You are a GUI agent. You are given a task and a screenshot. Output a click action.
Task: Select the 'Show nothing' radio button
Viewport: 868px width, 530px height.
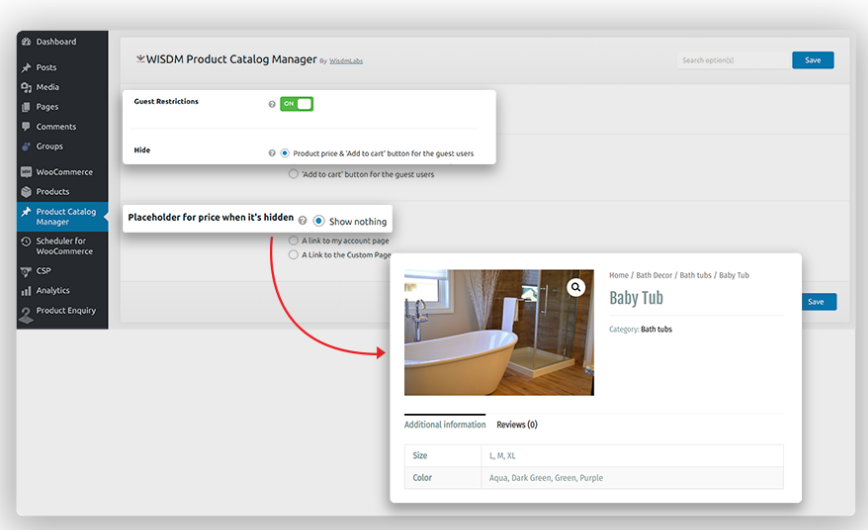click(x=319, y=220)
